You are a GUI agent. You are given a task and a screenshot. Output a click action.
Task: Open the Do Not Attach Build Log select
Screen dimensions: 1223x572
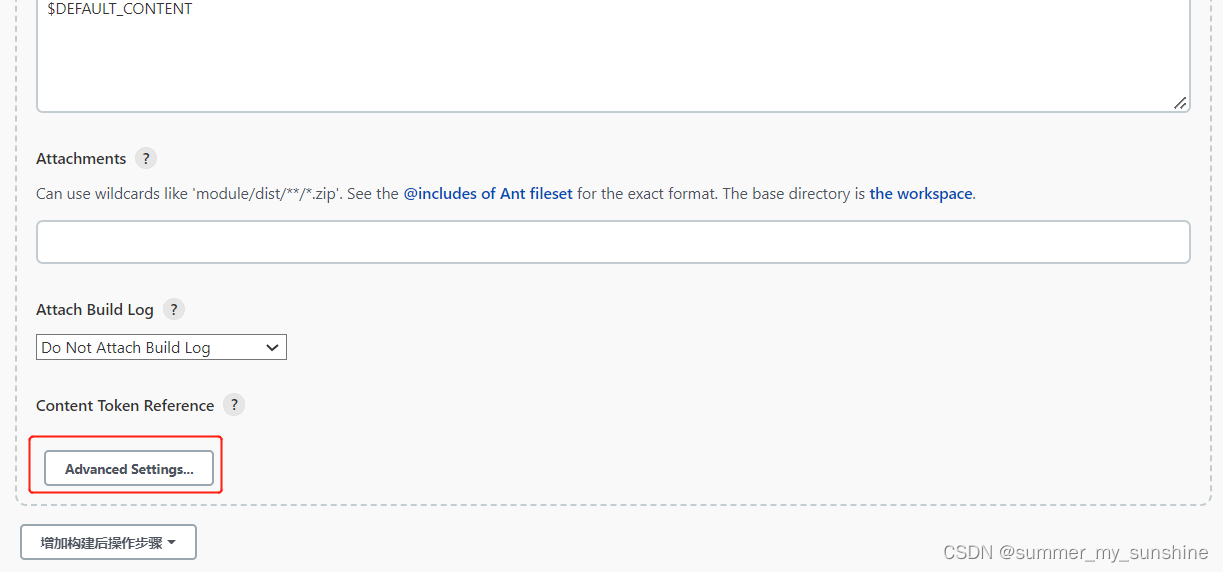(161, 348)
